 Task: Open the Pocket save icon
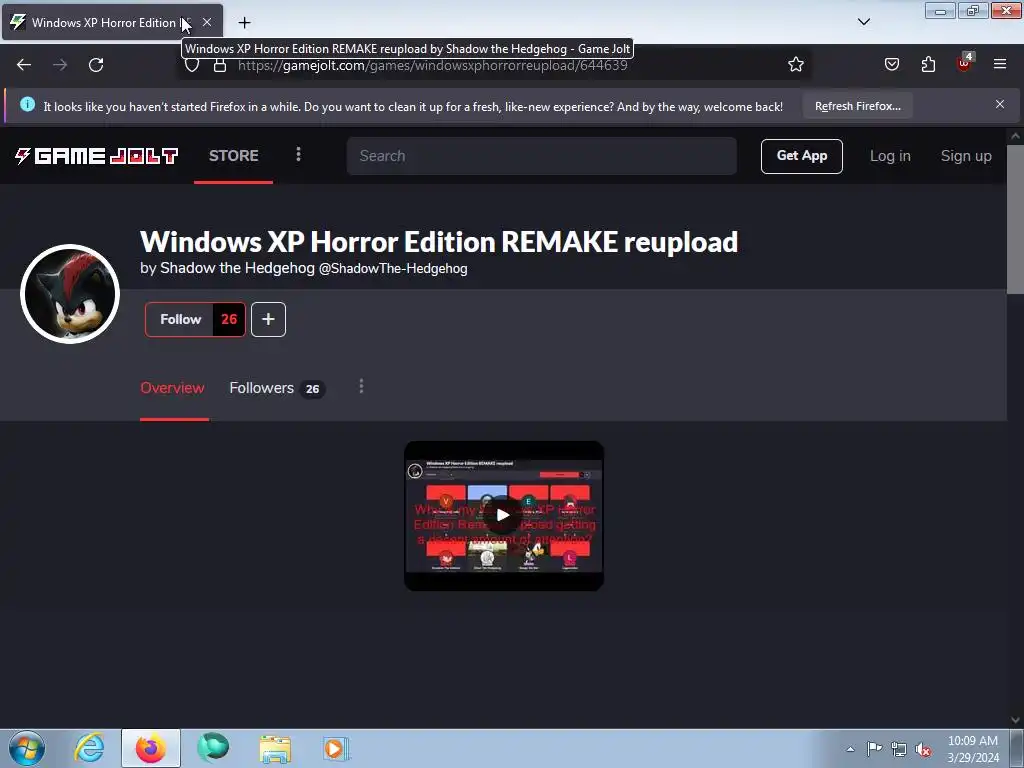coord(892,65)
